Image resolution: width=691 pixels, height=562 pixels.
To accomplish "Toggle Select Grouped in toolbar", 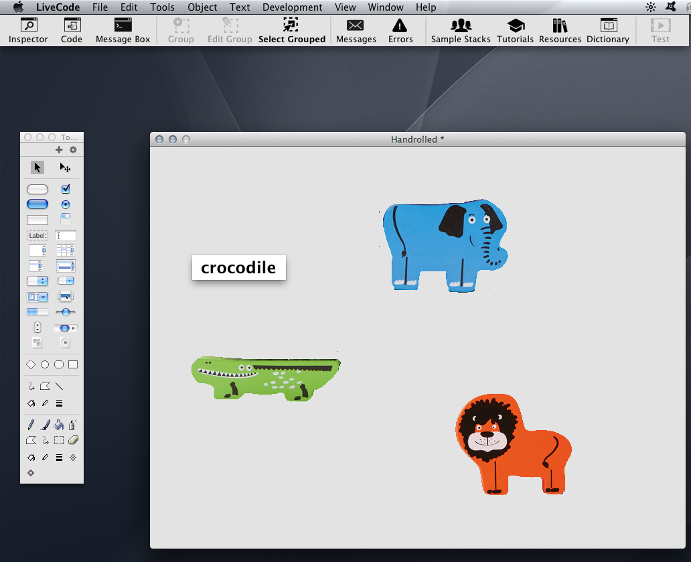I will pyautogui.click(x=291, y=30).
